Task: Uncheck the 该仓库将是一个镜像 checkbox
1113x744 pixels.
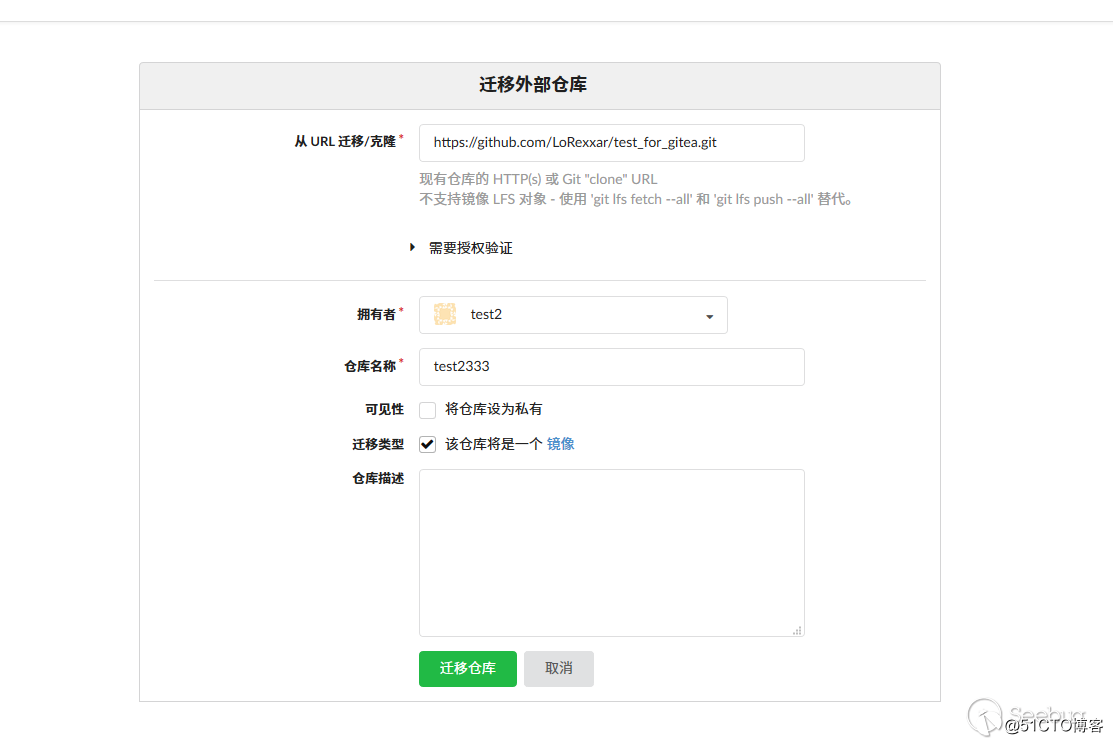Action: click(x=427, y=444)
